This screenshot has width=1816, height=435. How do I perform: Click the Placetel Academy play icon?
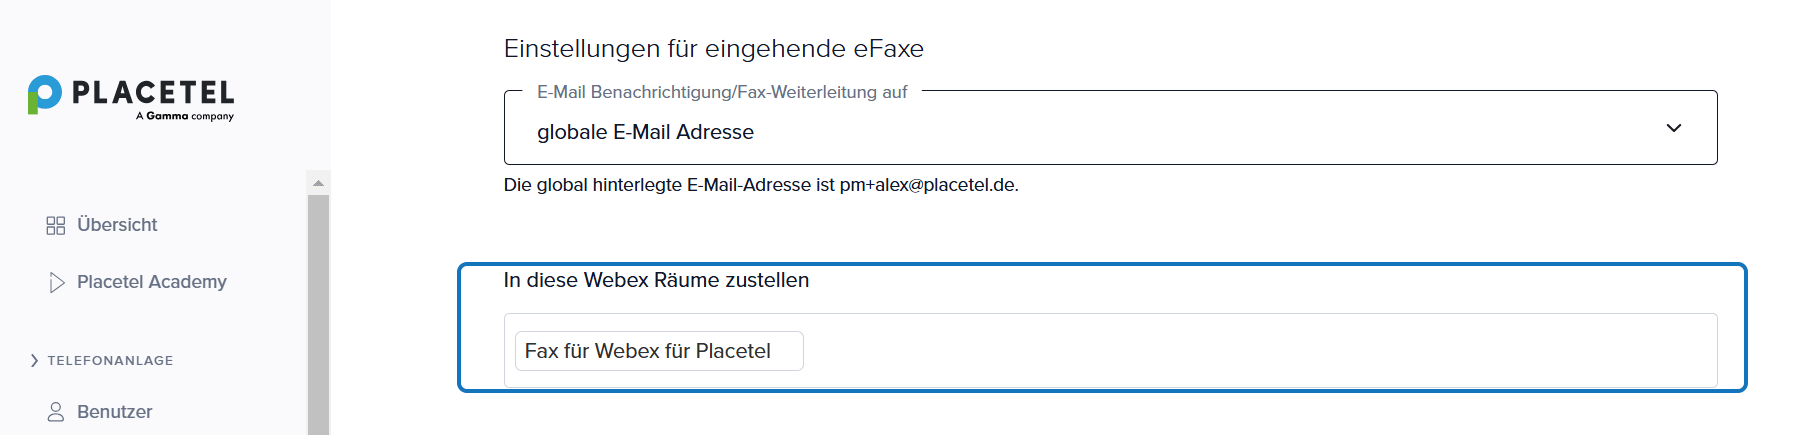coord(57,283)
